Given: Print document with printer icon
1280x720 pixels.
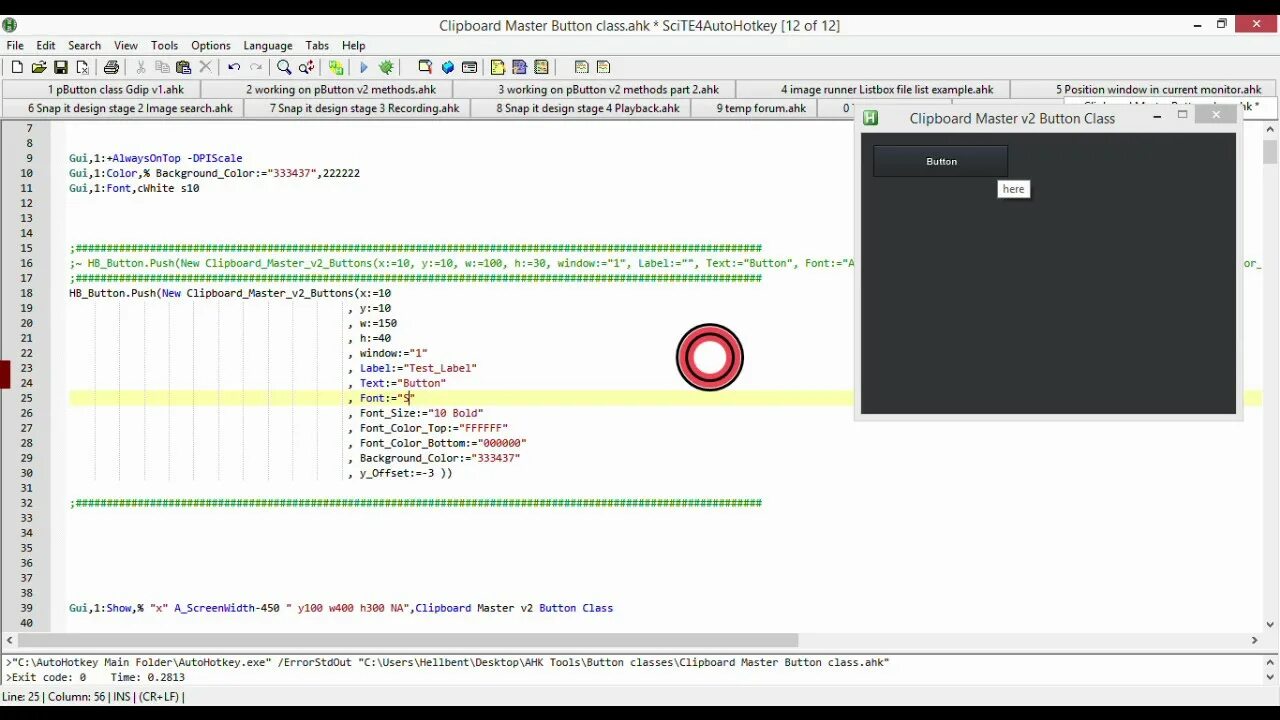Looking at the screenshot, I should [x=111, y=67].
